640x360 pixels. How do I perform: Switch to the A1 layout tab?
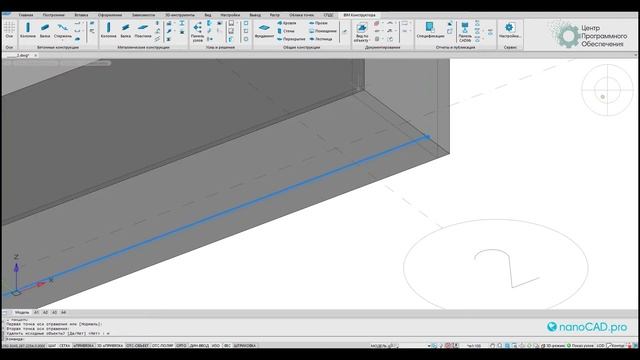pos(36,313)
